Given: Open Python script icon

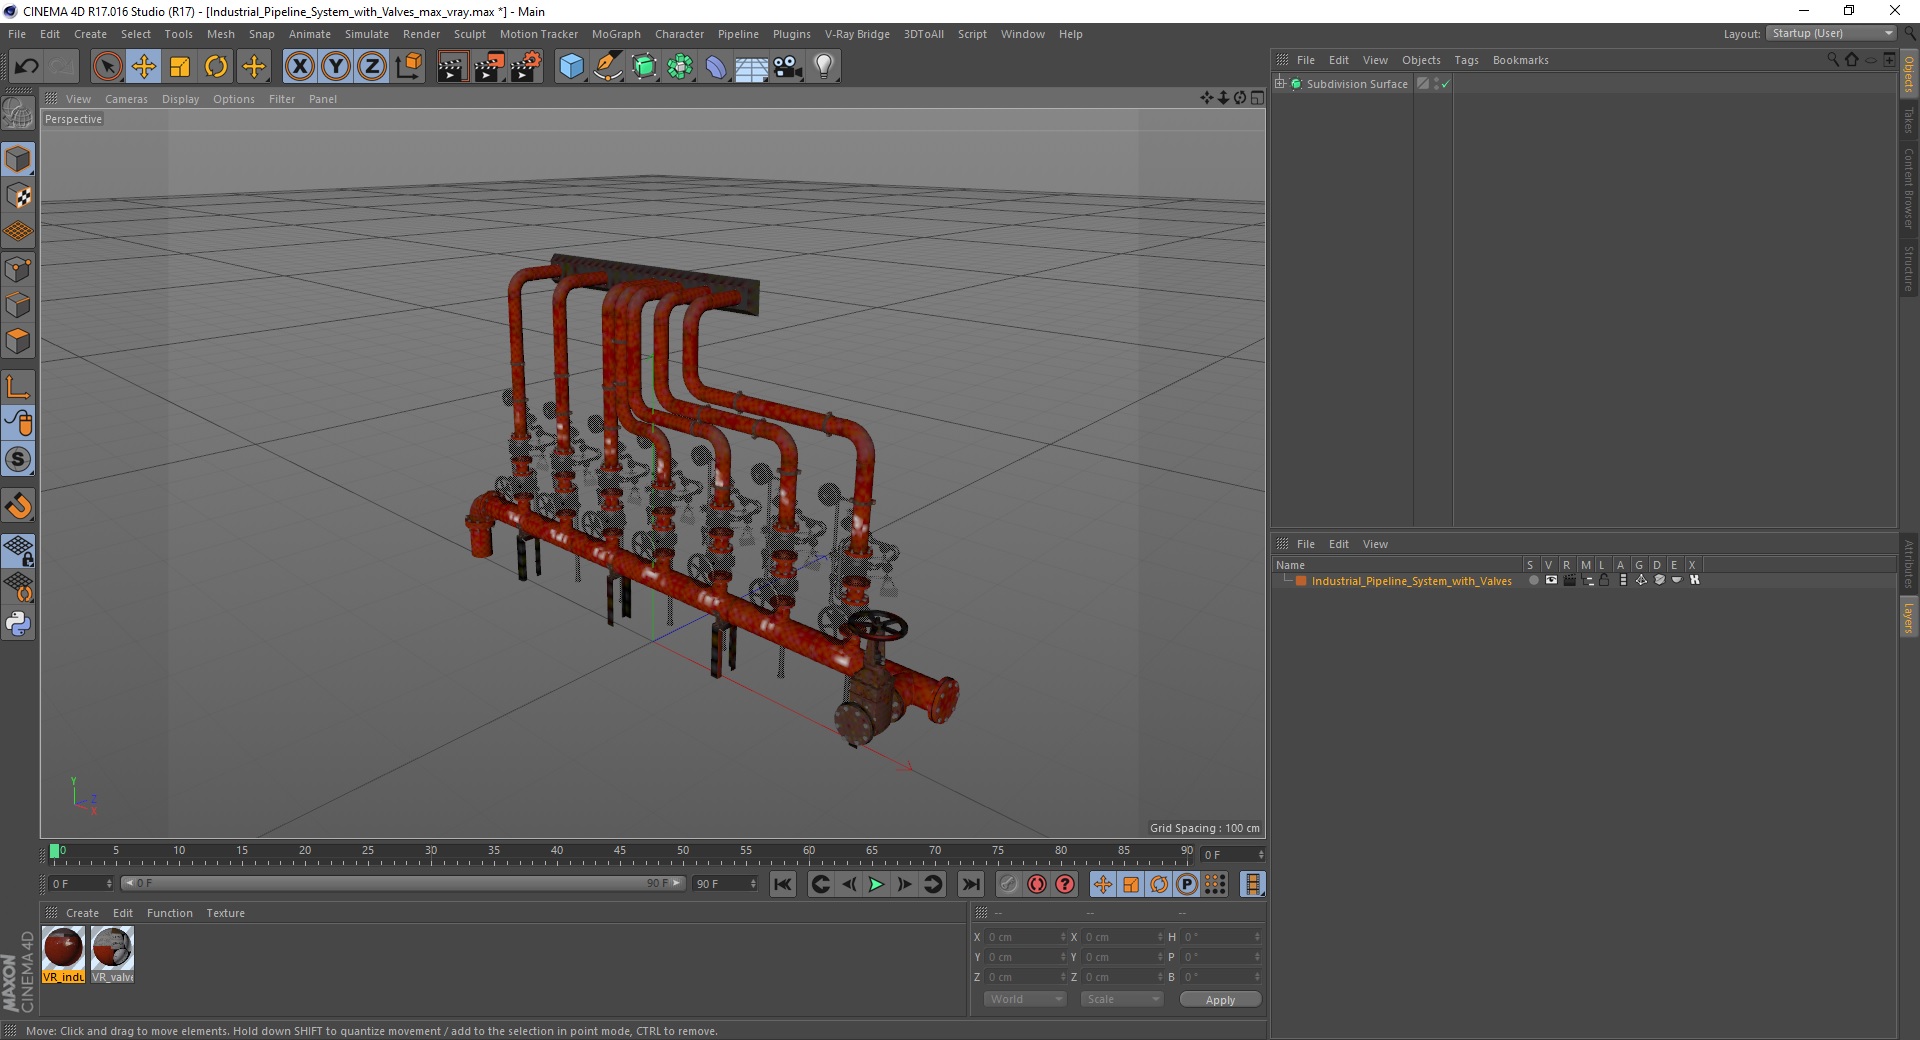Looking at the screenshot, I should [x=18, y=624].
